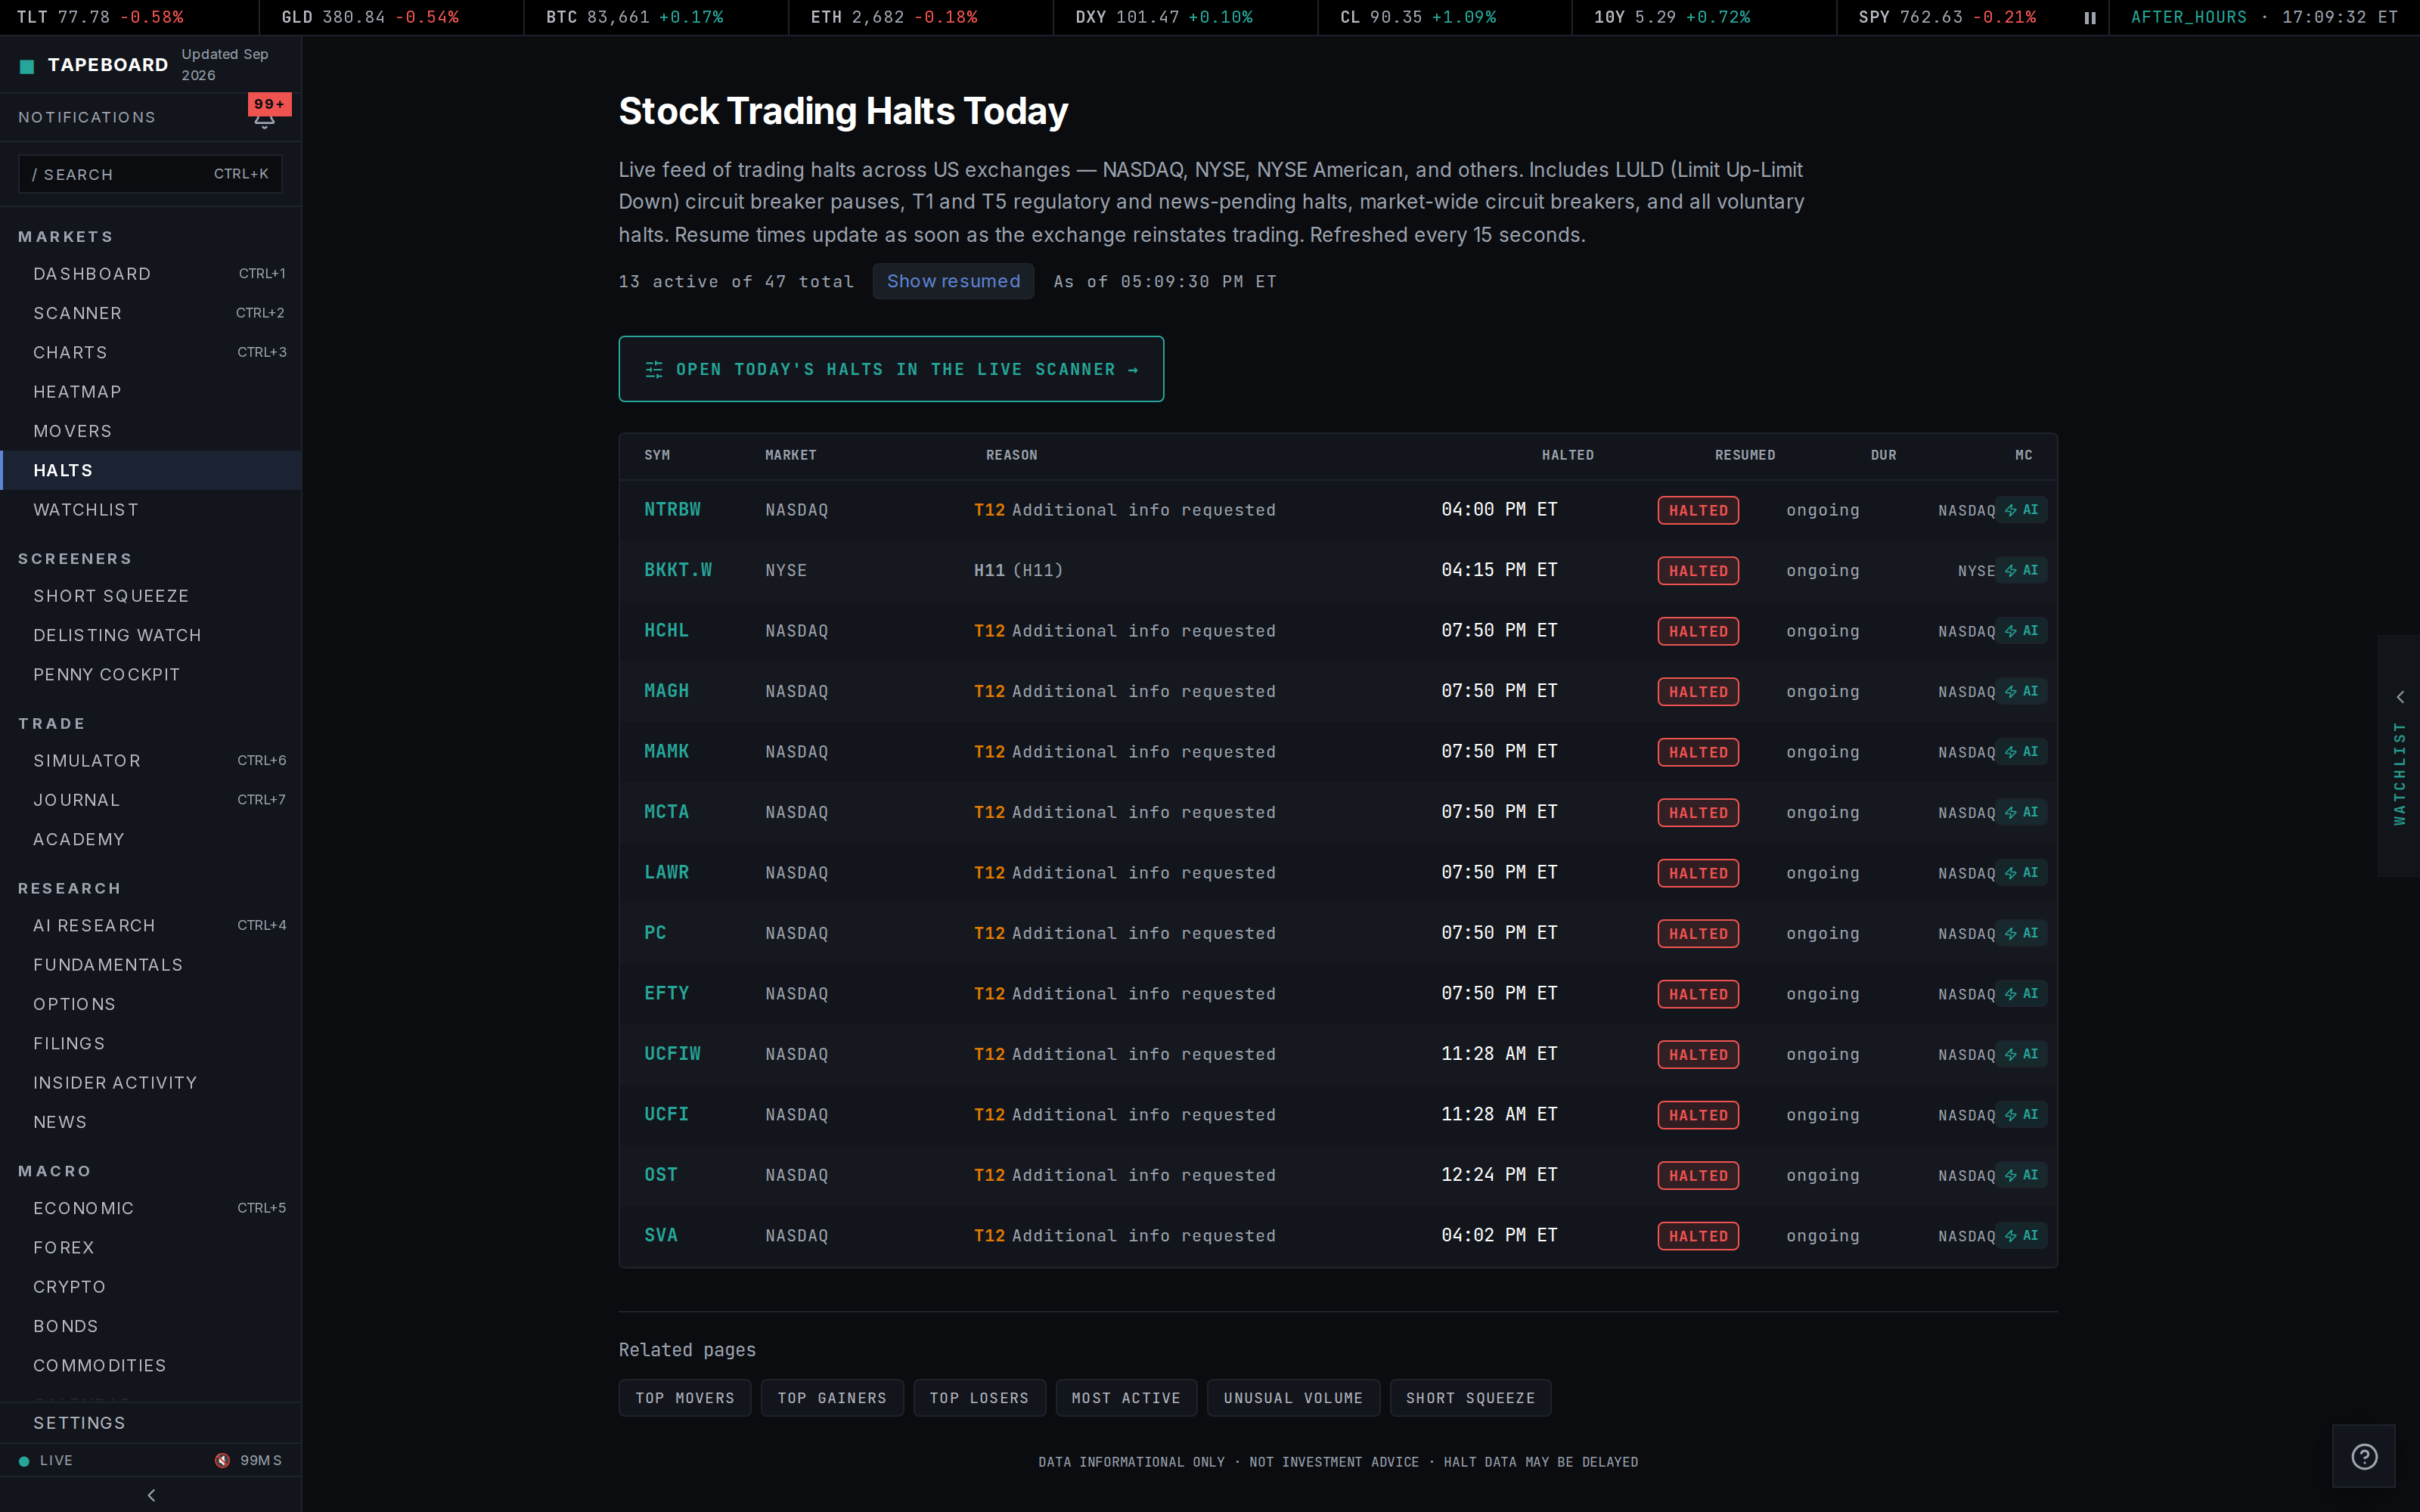2420x1512 pixels.
Task: Click the TAPEBOARD logo square
Action: pos(27,66)
